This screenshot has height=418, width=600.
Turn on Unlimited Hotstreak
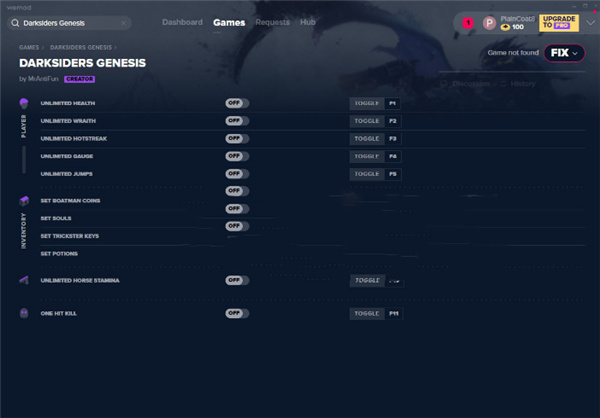pos(237,138)
